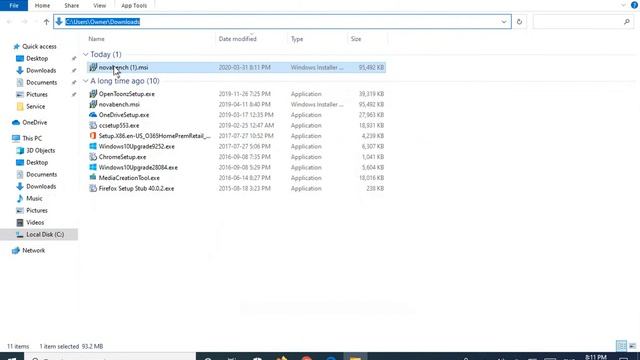Open the App Tools ribbon tab
Image resolution: width=640 pixels, height=360 pixels.
pyautogui.click(x=134, y=6)
